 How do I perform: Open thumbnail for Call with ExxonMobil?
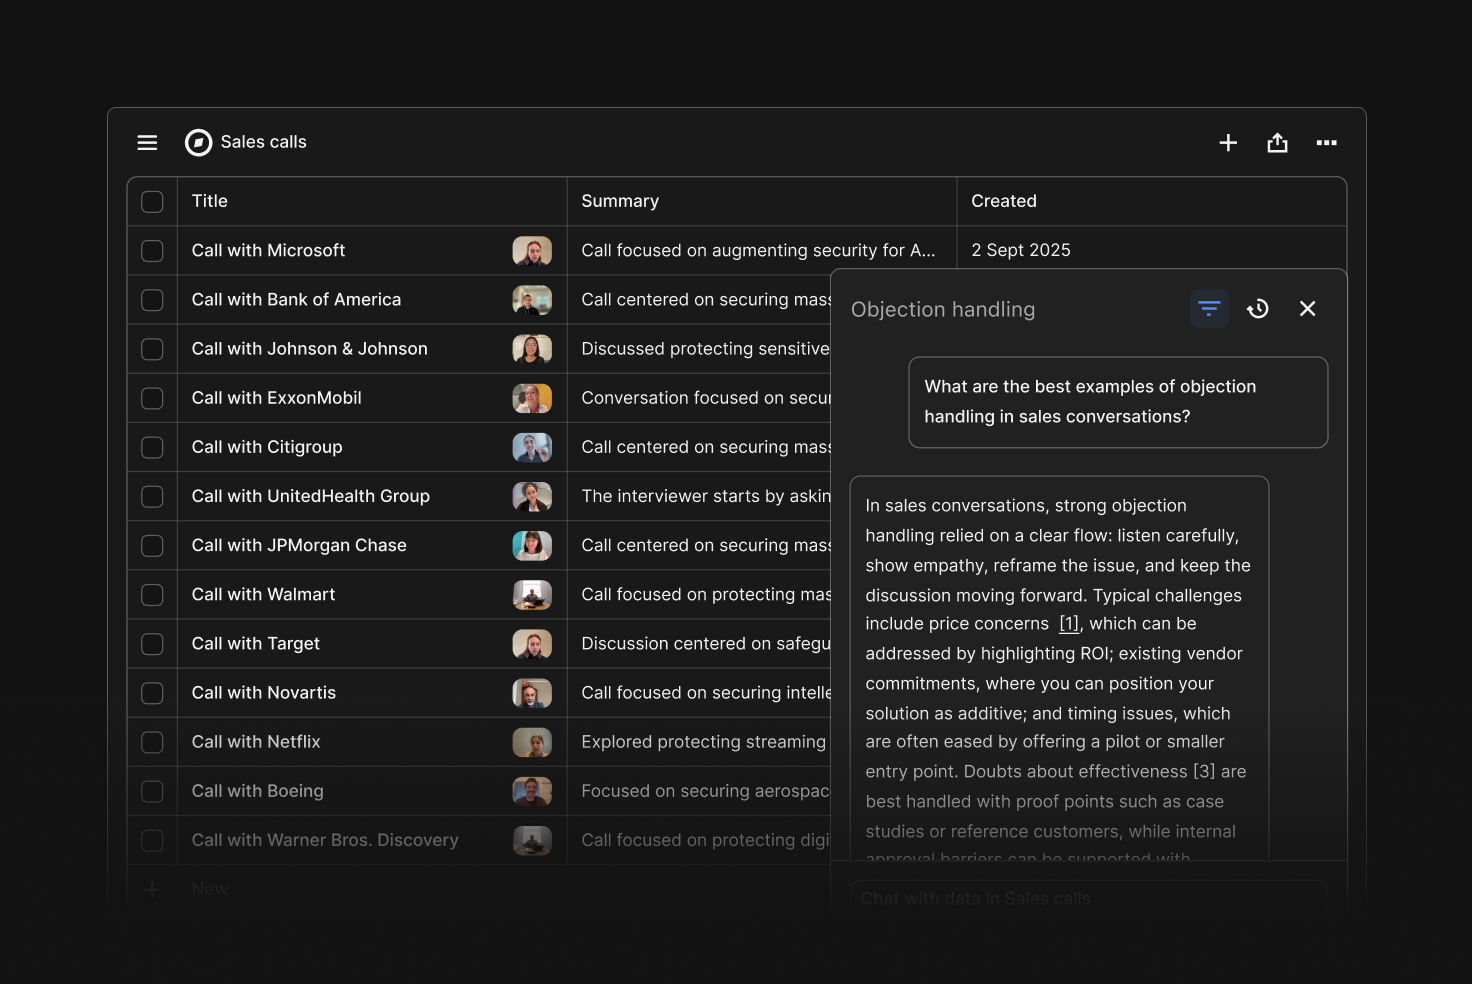point(532,398)
